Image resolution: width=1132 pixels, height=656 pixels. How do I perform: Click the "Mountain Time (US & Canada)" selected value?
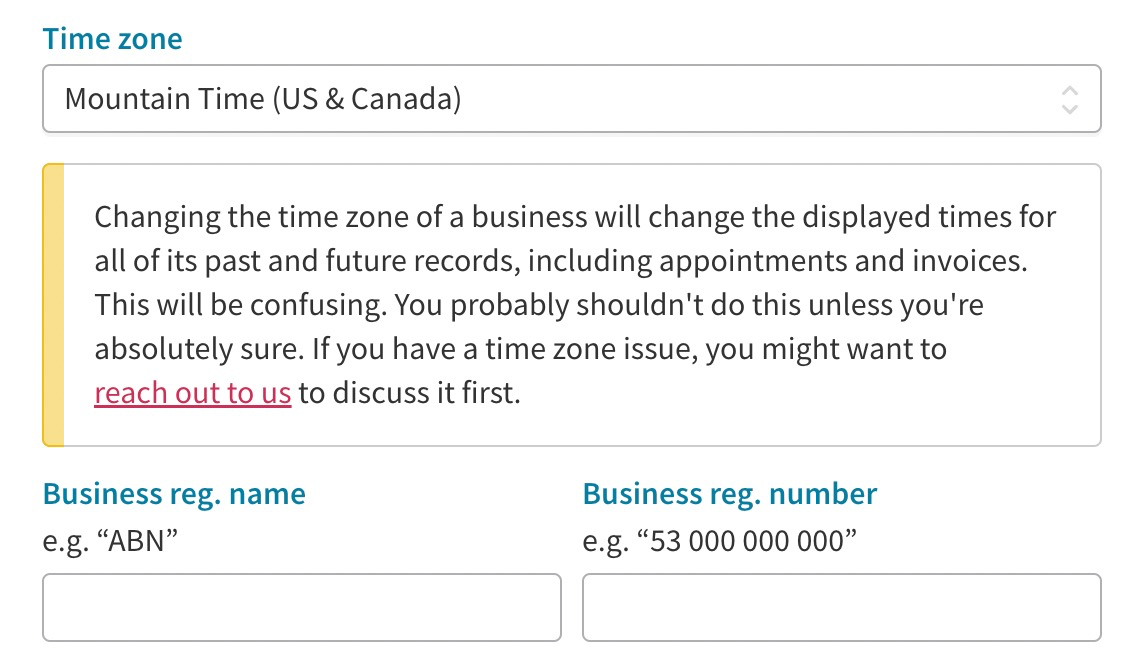[x=262, y=99]
